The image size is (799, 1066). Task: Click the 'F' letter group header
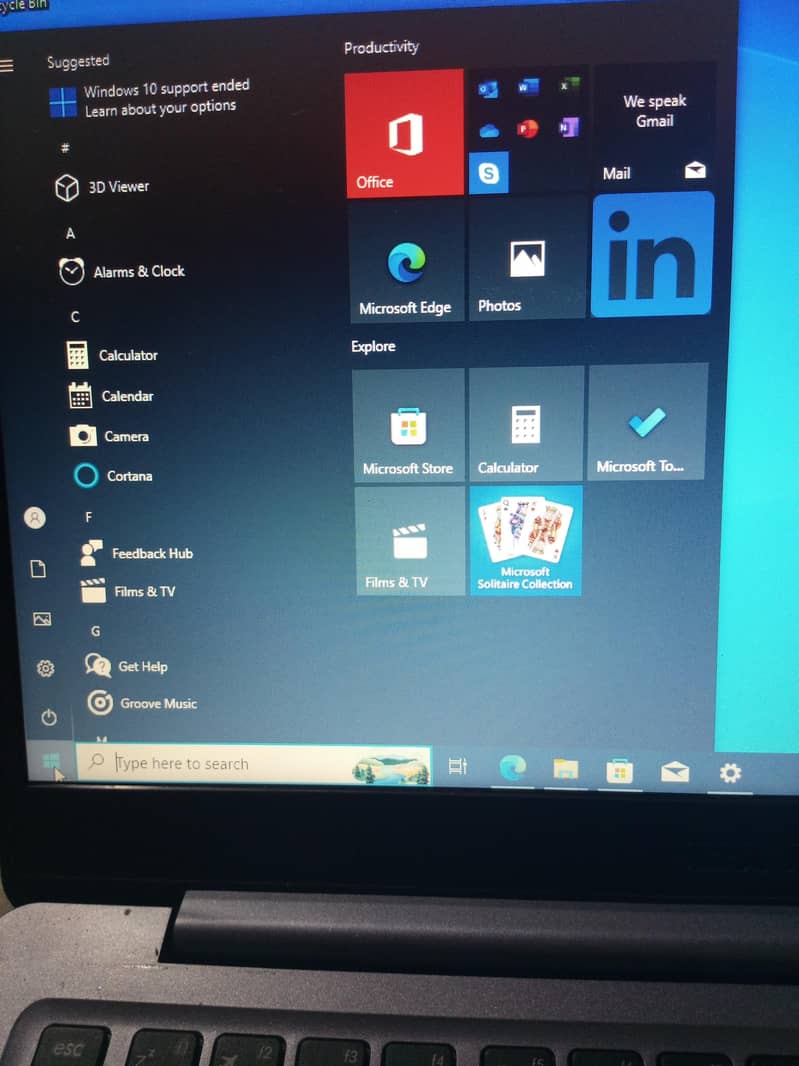88,517
